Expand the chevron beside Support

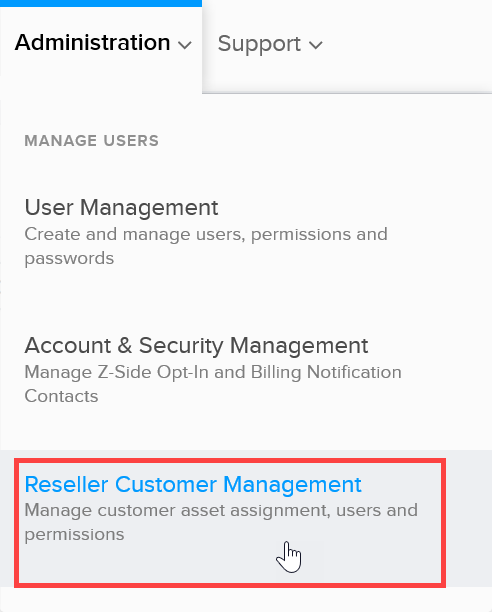pos(316,45)
